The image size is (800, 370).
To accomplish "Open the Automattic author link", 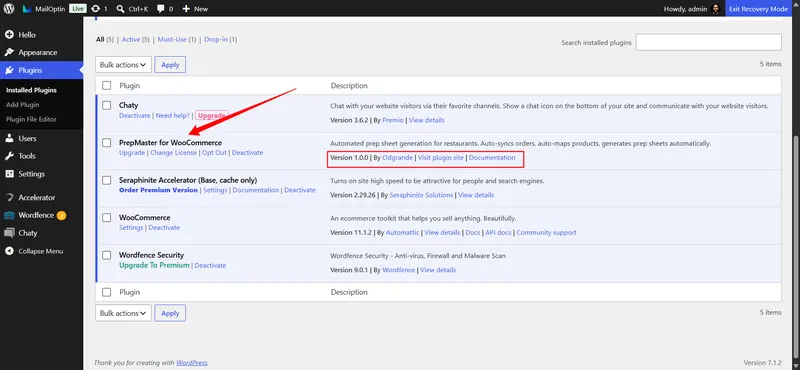I will click(403, 232).
